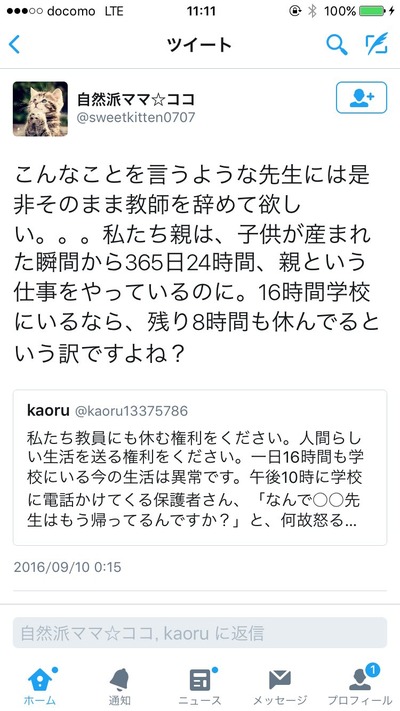The width and height of the screenshot is (400, 711).
Task: Open @sweetkitten0707 profile handle
Action: 136,117
